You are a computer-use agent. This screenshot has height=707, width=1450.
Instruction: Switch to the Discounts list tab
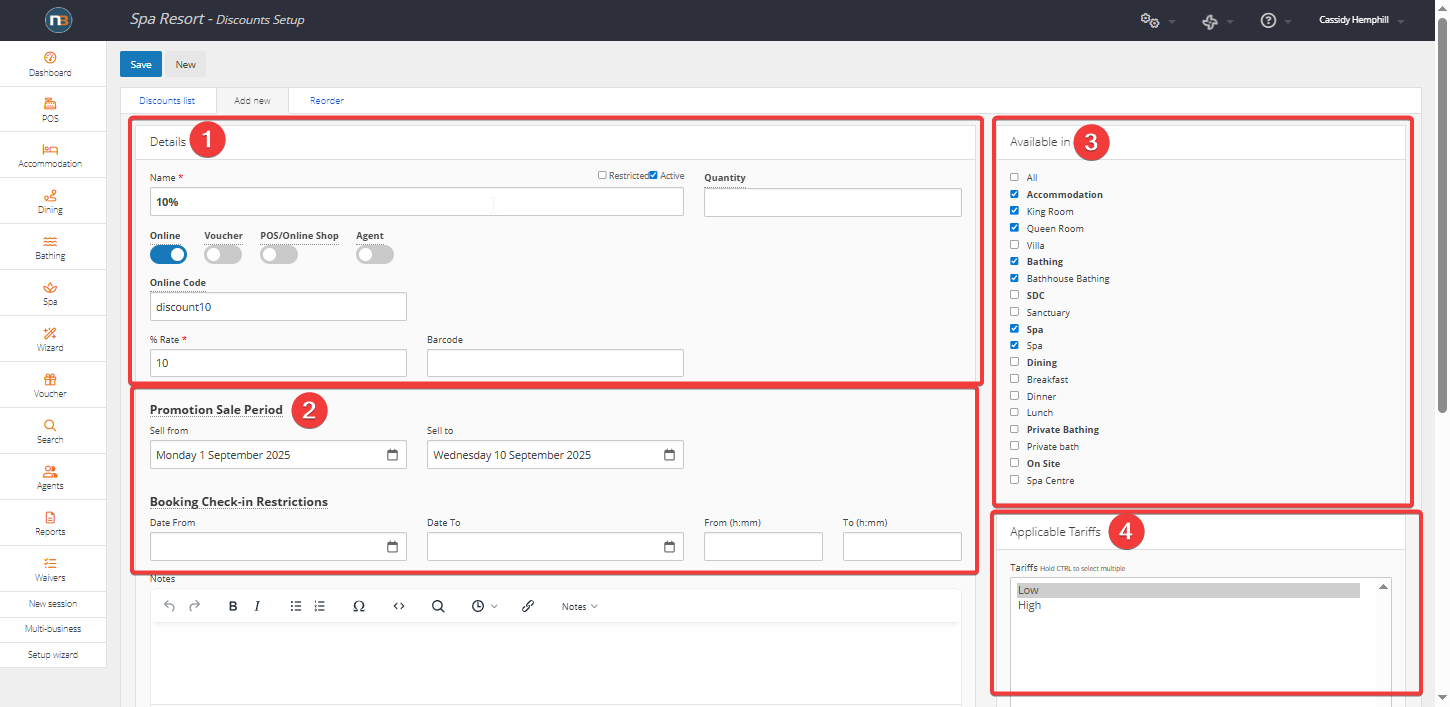pyautogui.click(x=167, y=101)
